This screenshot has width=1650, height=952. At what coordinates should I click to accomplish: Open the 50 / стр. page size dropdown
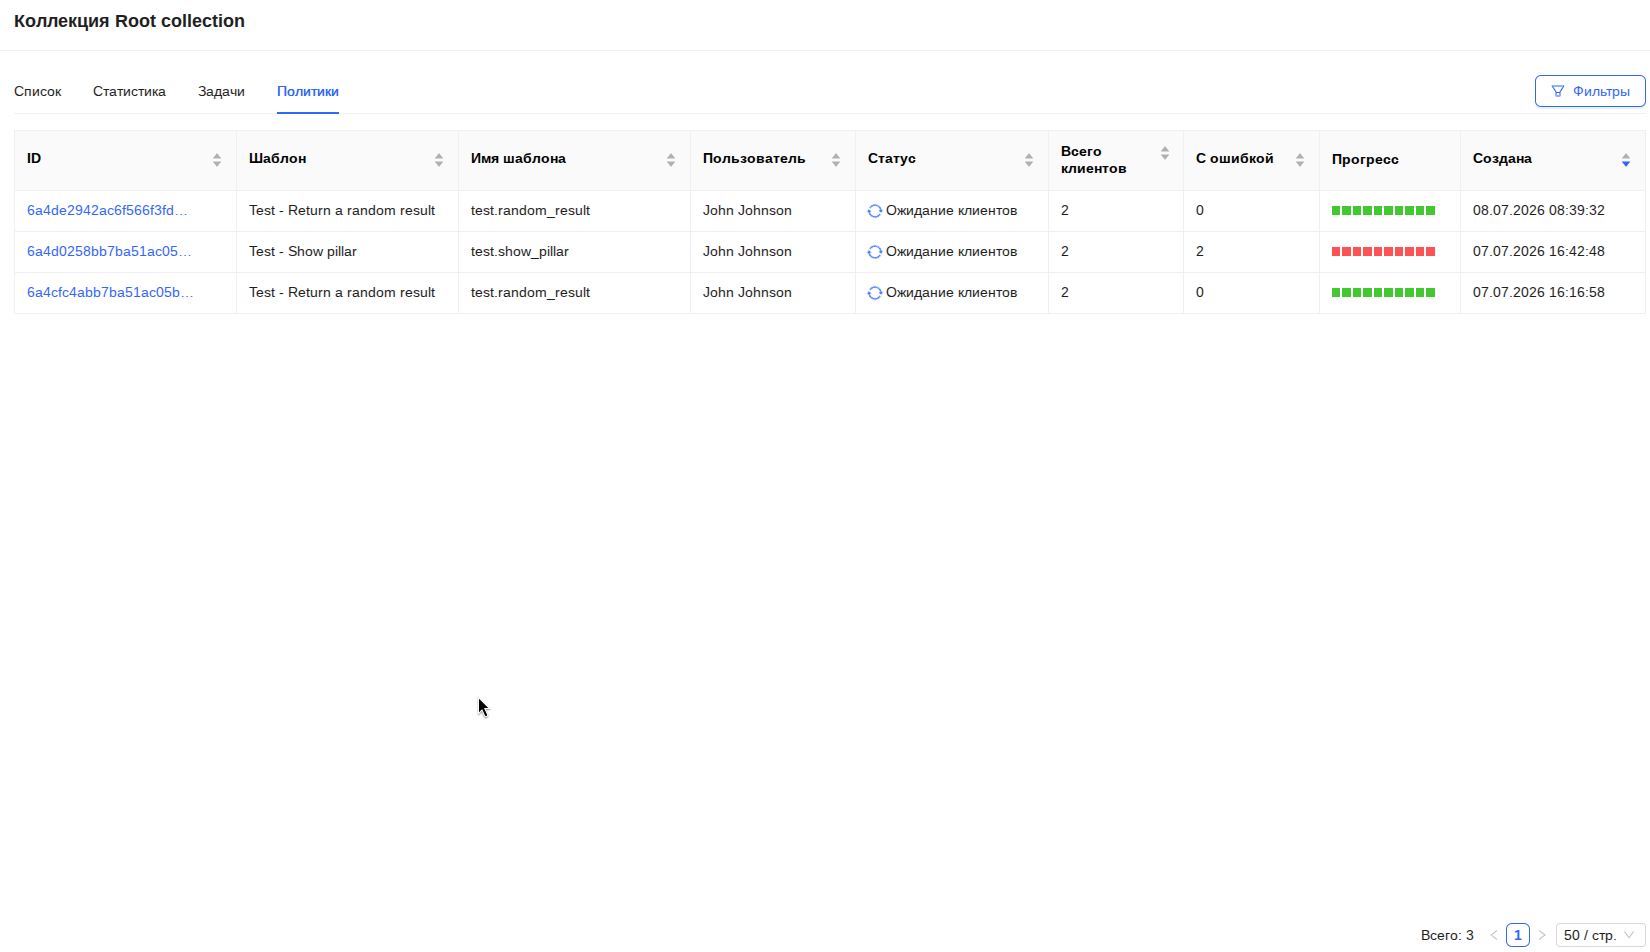[x=1601, y=935]
